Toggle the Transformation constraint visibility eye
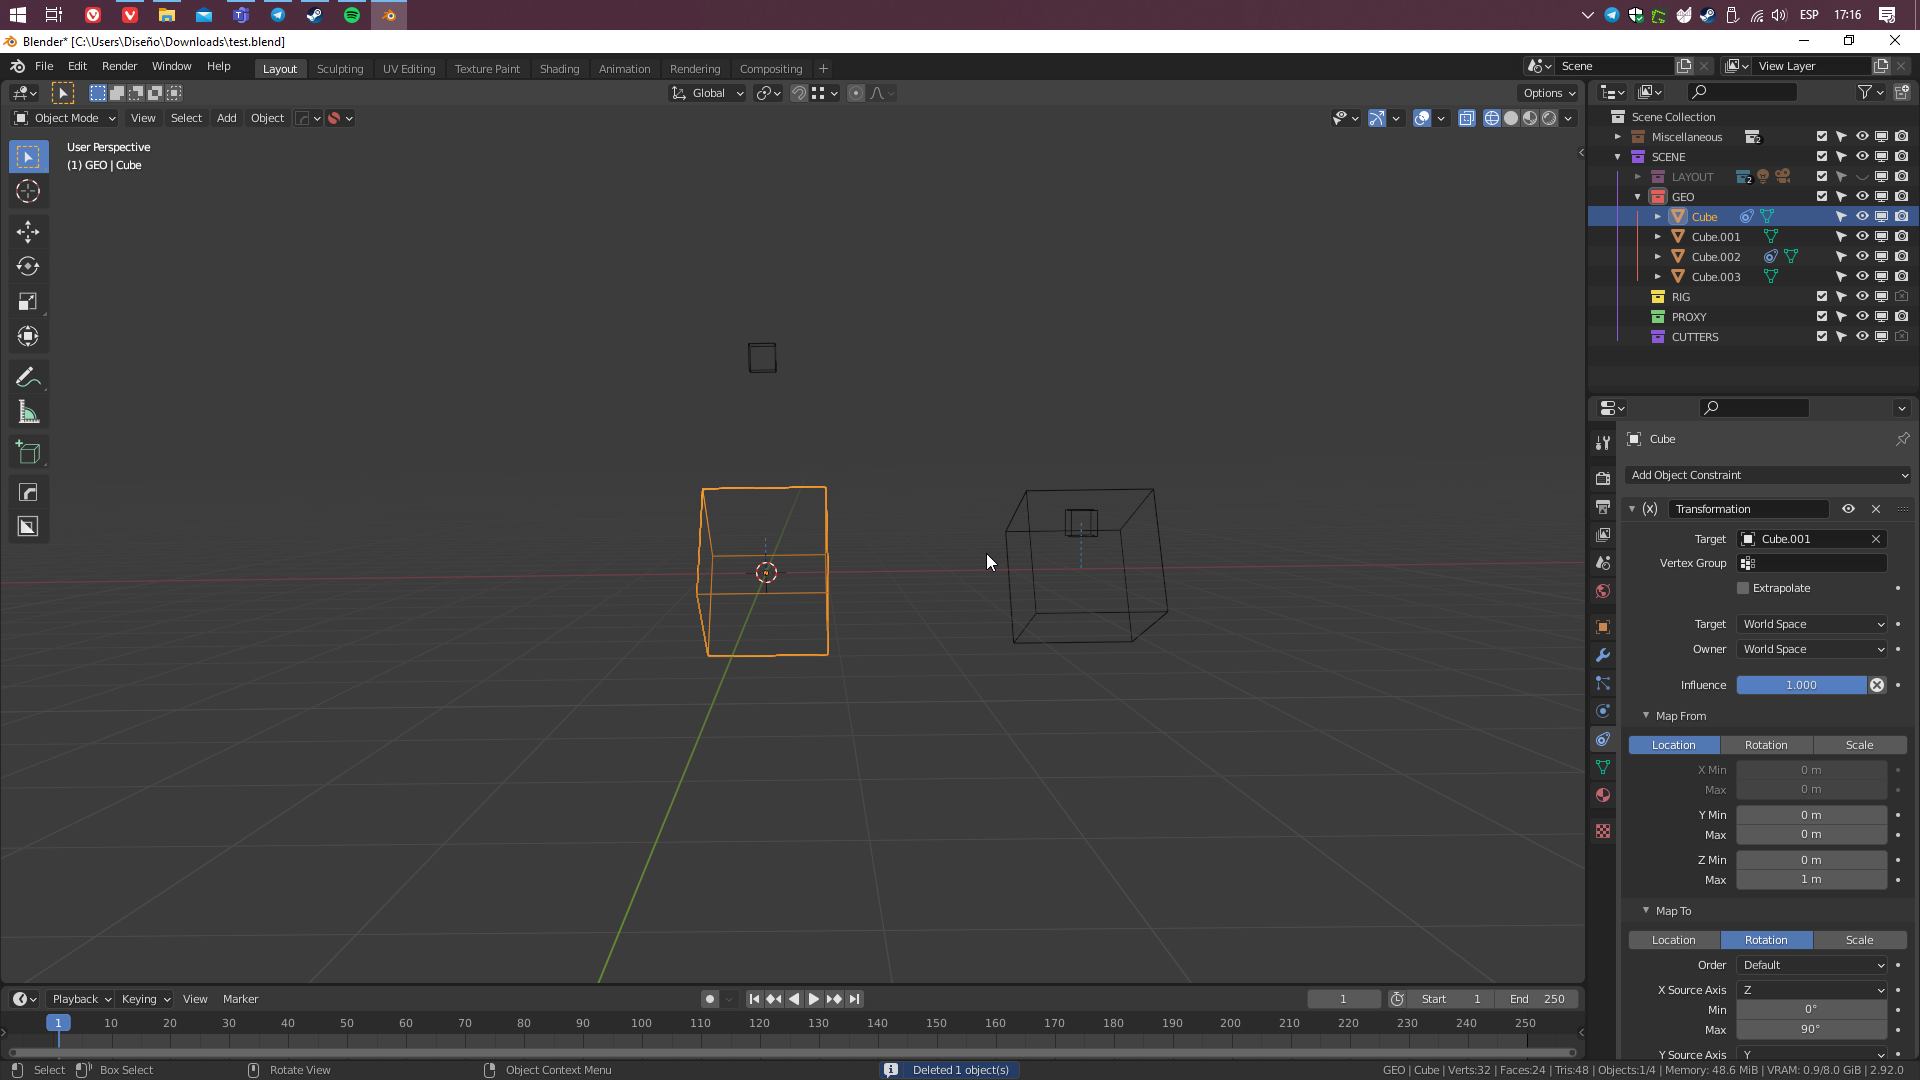 (1848, 509)
